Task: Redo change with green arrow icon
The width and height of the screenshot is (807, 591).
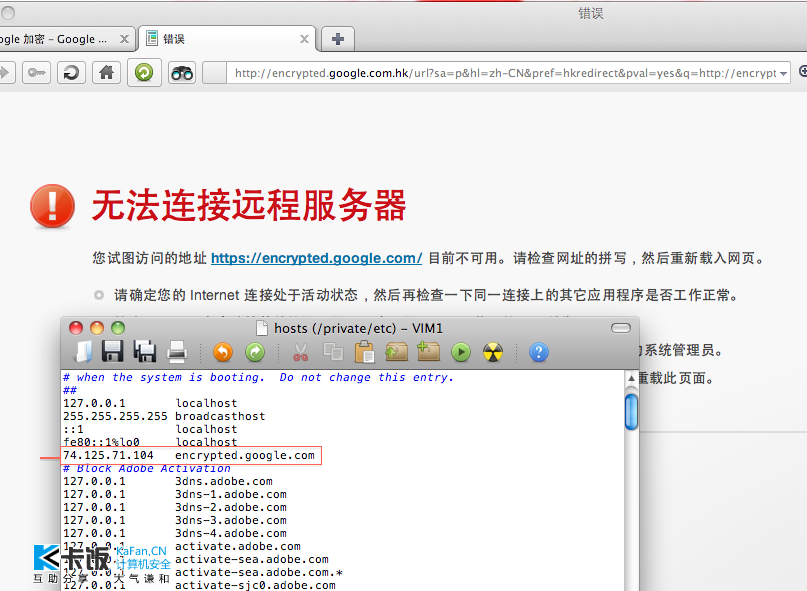Action: (x=255, y=352)
